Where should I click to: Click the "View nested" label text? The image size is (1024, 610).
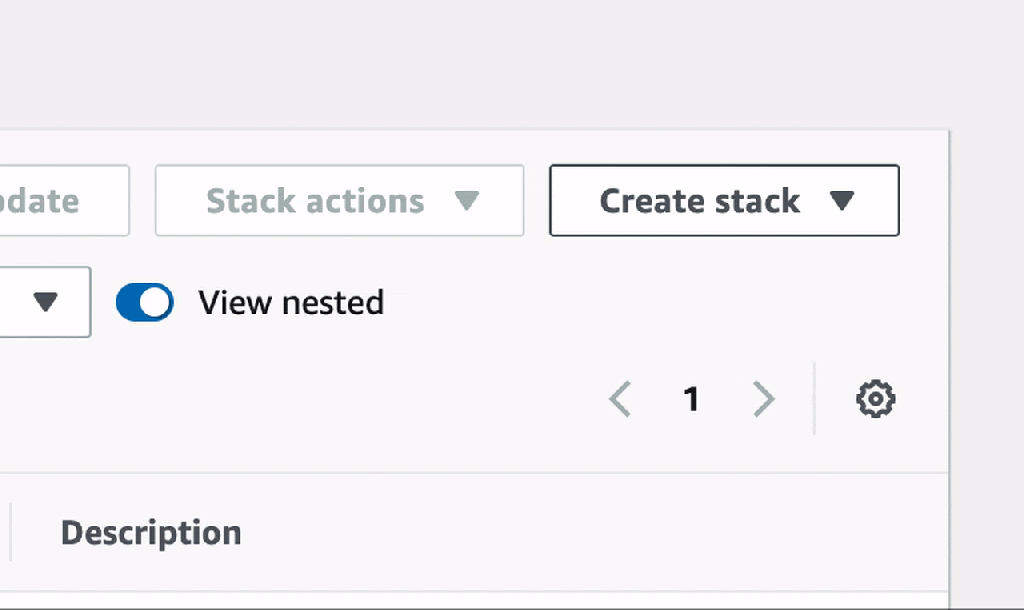click(x=291, y=302)
